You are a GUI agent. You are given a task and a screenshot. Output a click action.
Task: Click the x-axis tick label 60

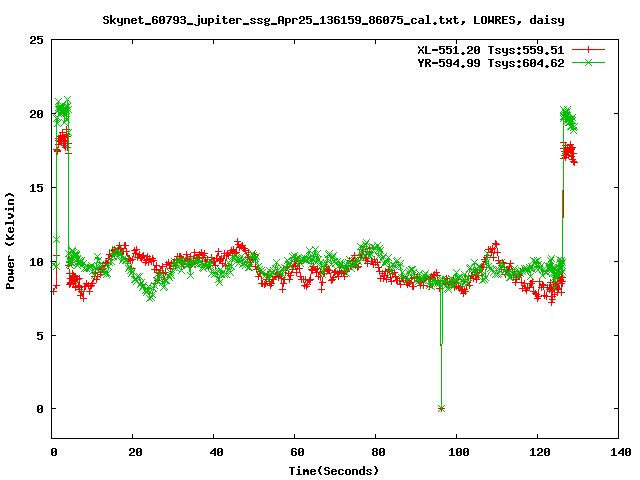(297, 452)
